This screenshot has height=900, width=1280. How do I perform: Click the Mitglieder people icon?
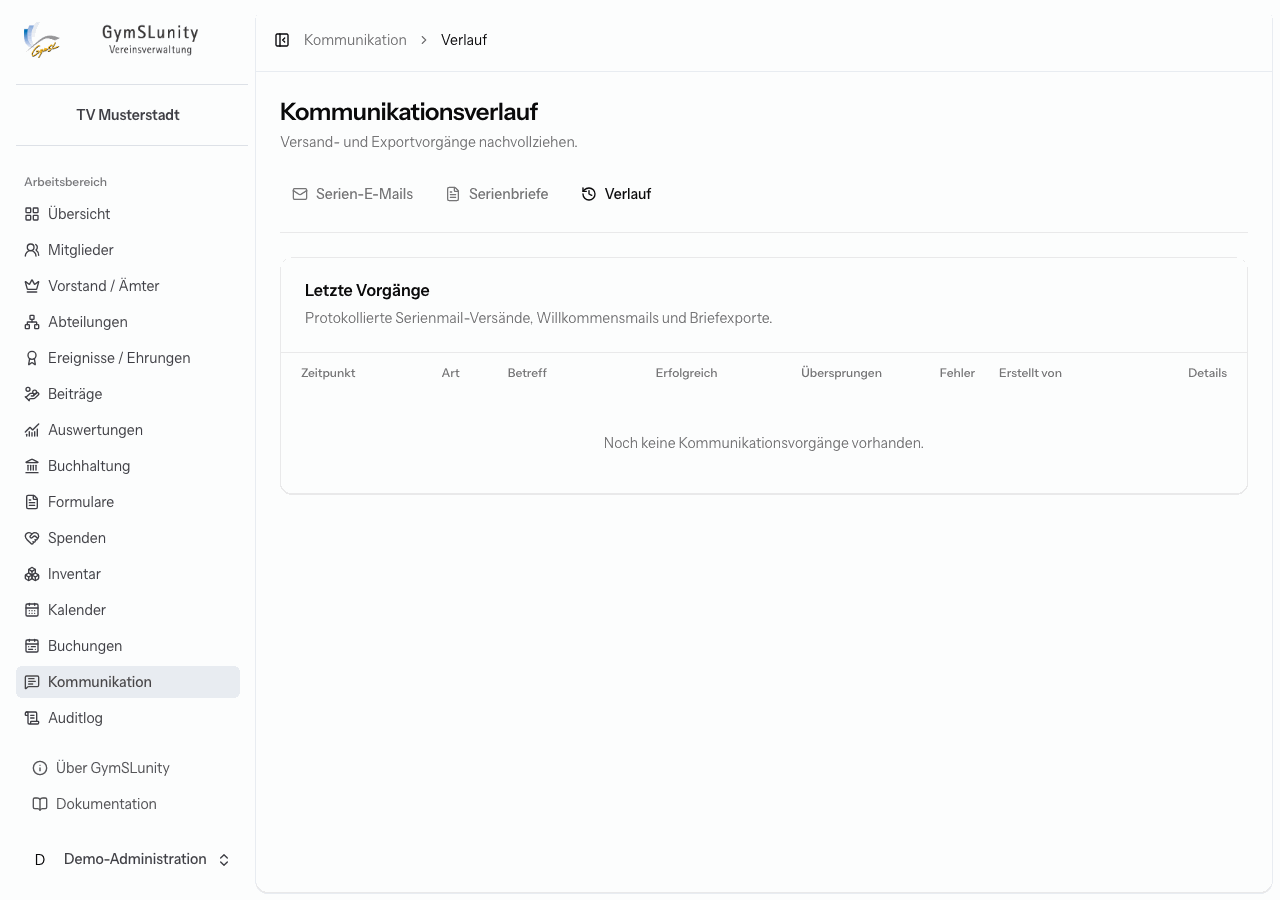32,250
